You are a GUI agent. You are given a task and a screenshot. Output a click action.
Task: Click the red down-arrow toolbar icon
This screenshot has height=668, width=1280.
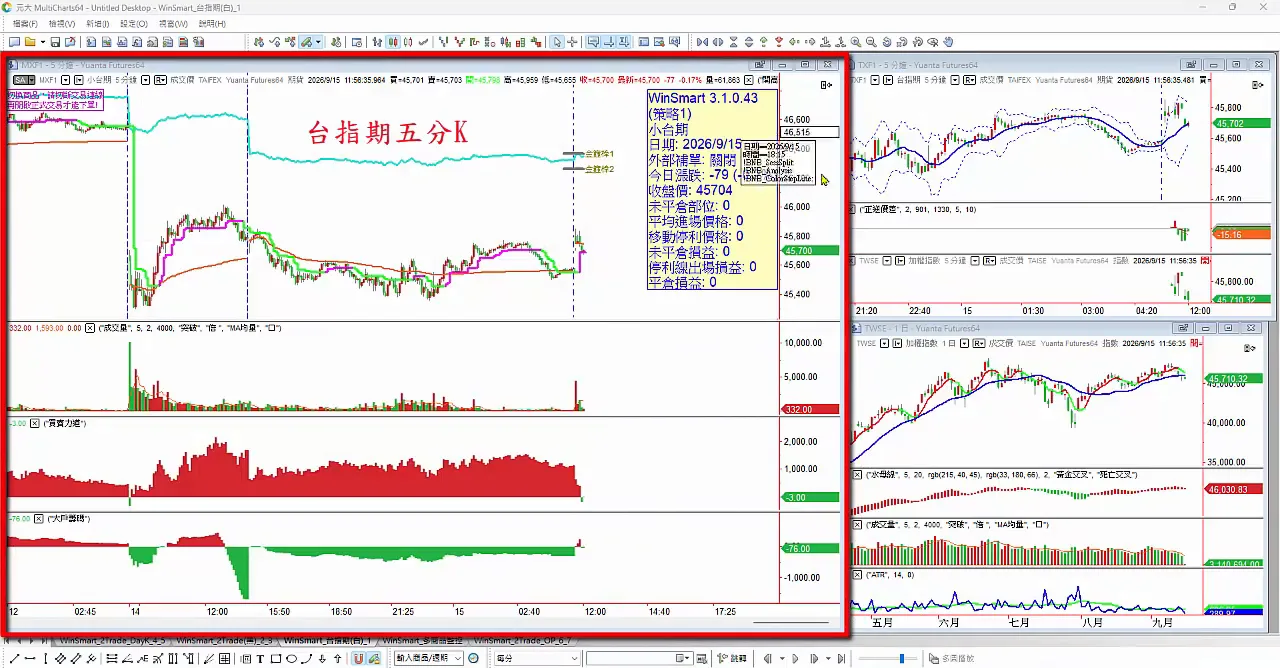click(779, 42)
